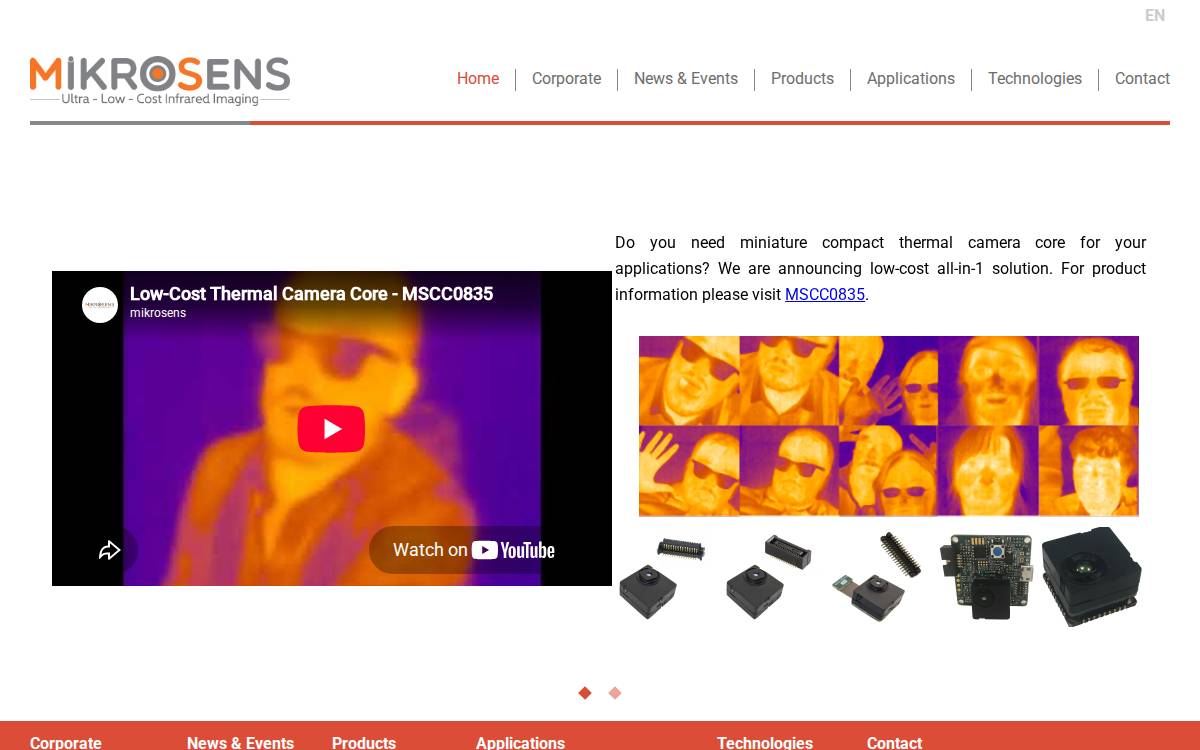Click the footer Contact link

894,743
